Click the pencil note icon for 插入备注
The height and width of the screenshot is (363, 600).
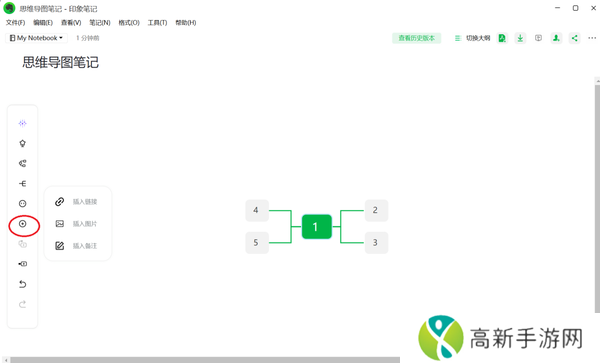pos(60,246)
